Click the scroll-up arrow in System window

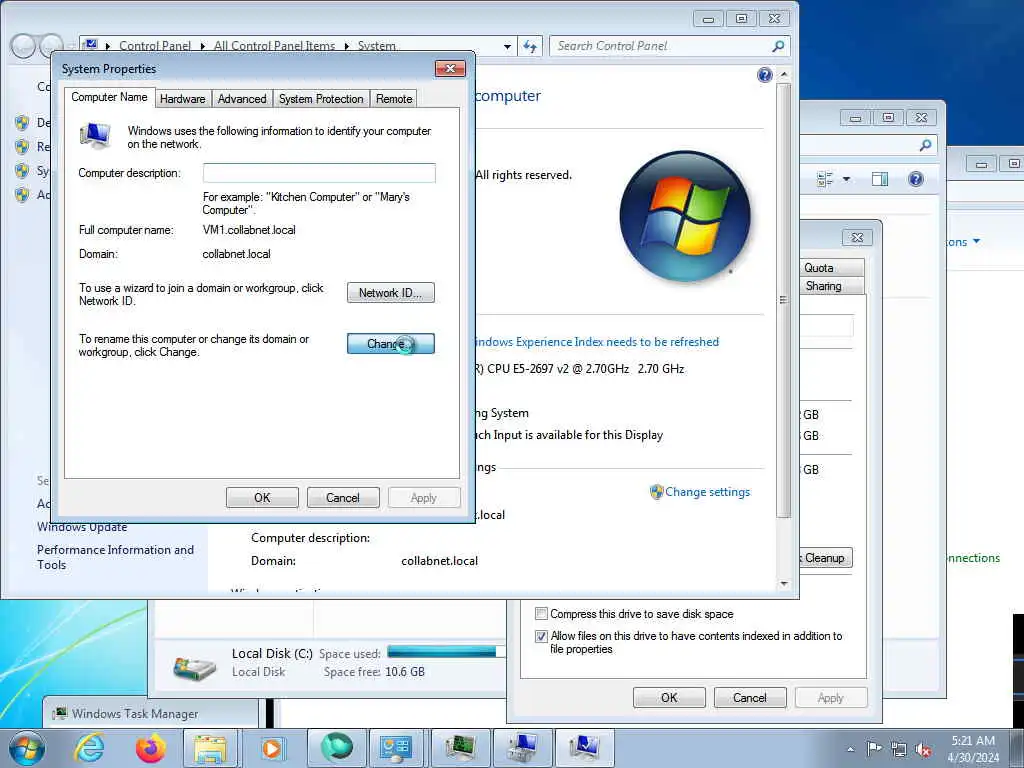point(784,75)
